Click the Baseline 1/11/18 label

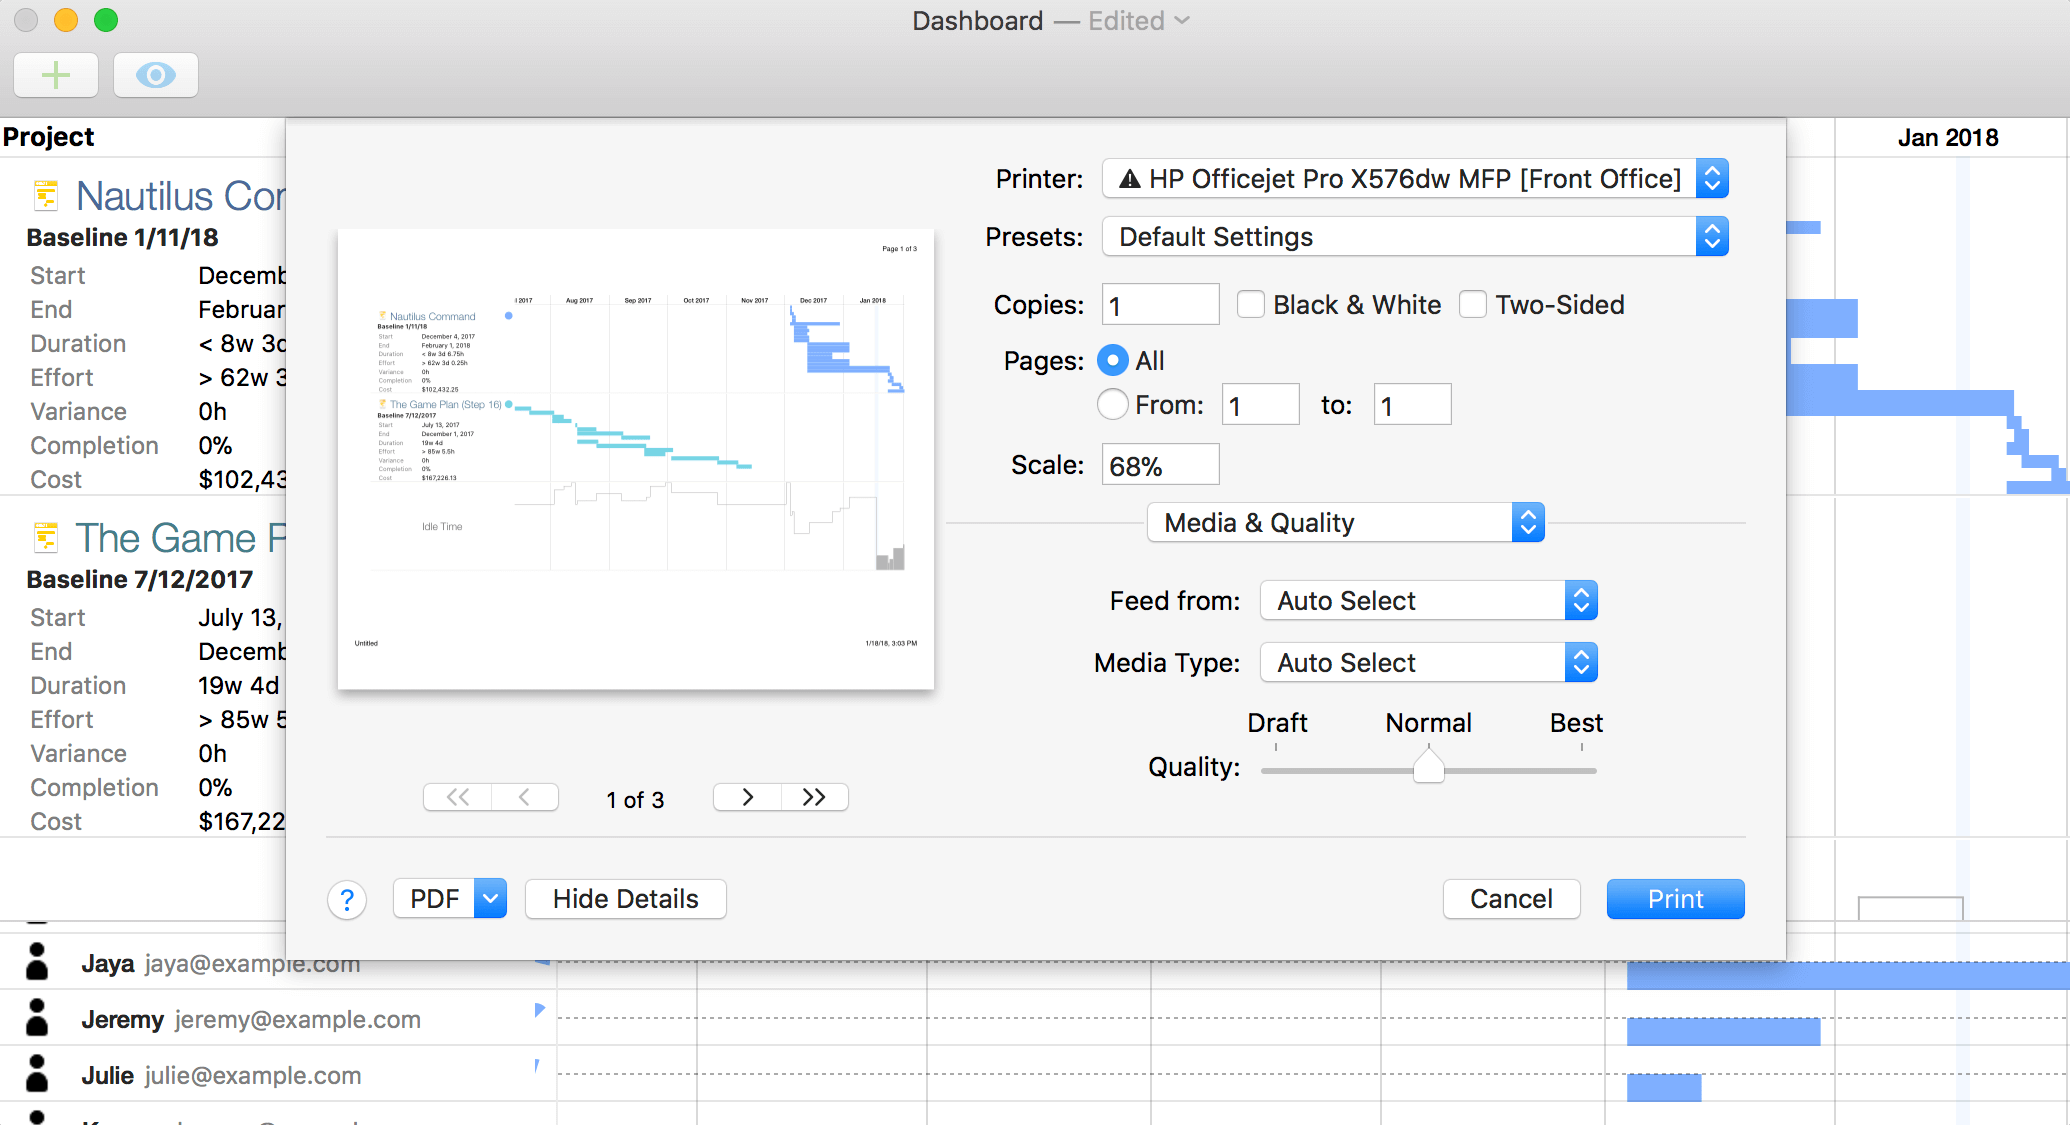coord(122,237)
